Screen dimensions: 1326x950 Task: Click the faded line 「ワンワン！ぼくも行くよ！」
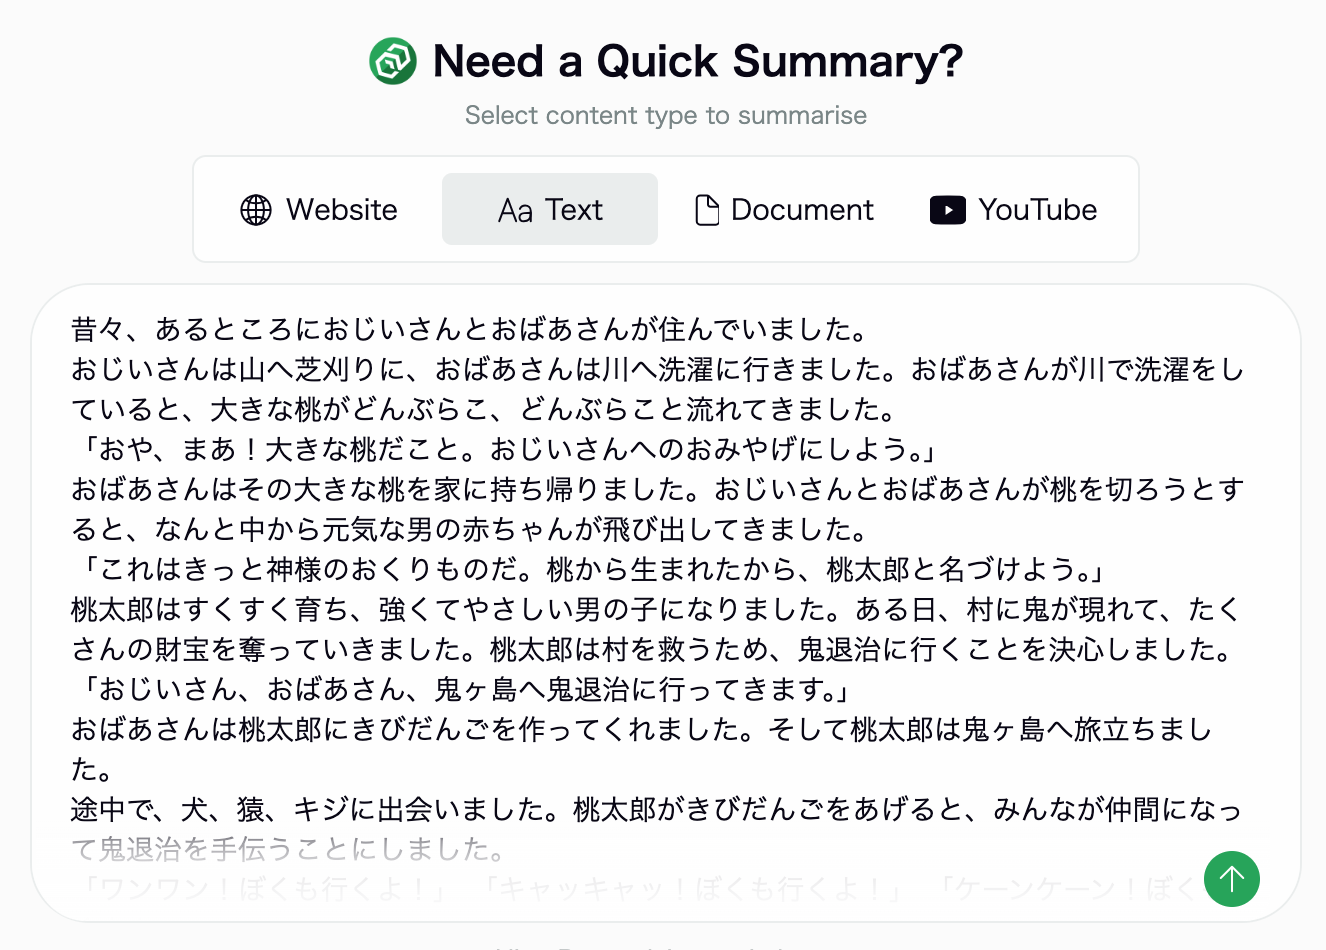264,889
